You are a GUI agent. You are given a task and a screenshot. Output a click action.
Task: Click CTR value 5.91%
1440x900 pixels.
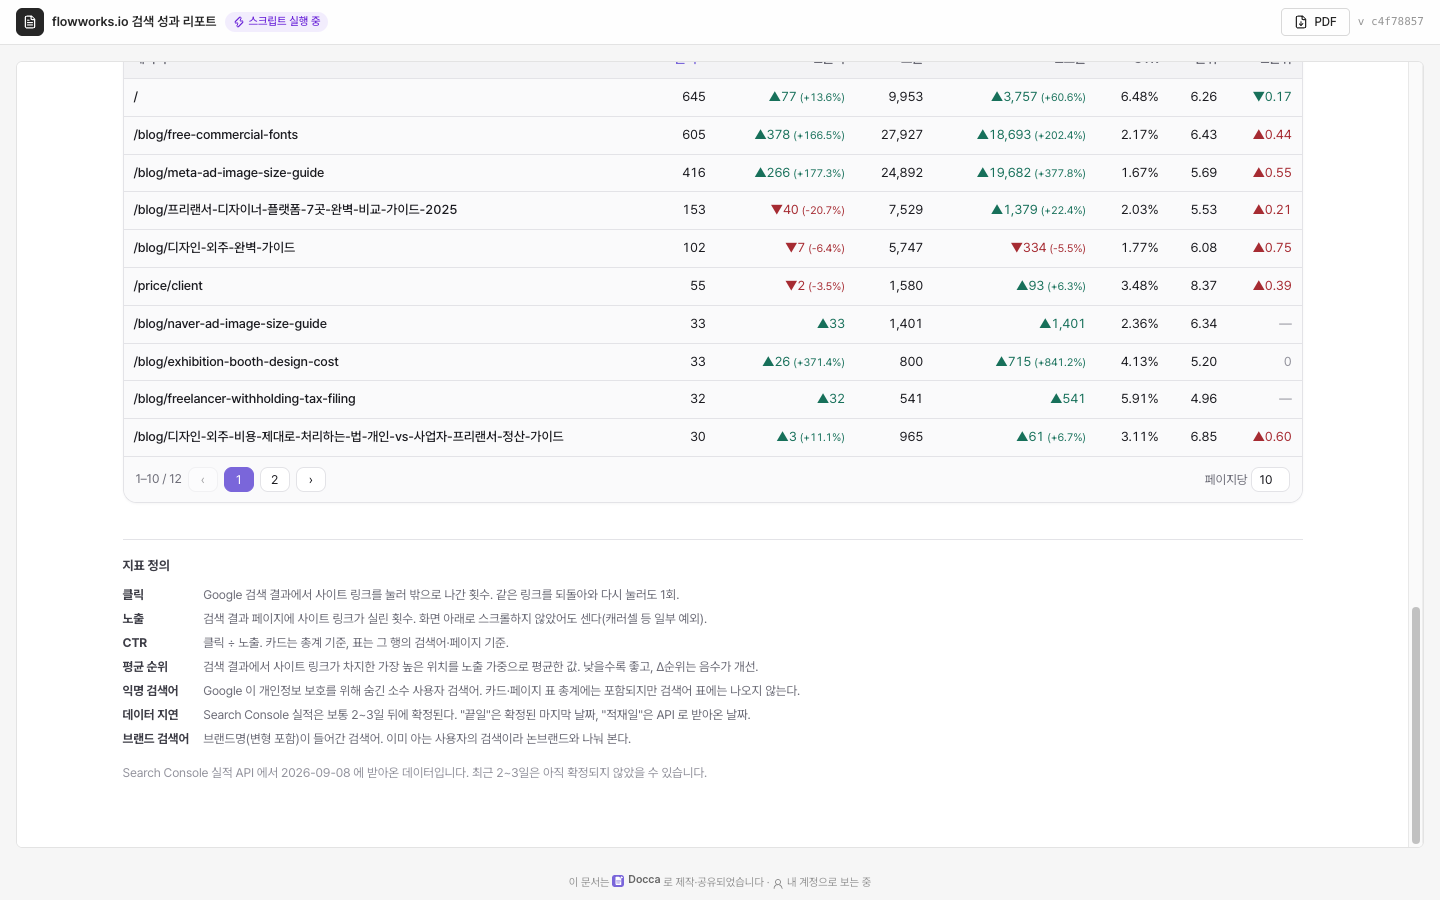[x=1140, y=399]
